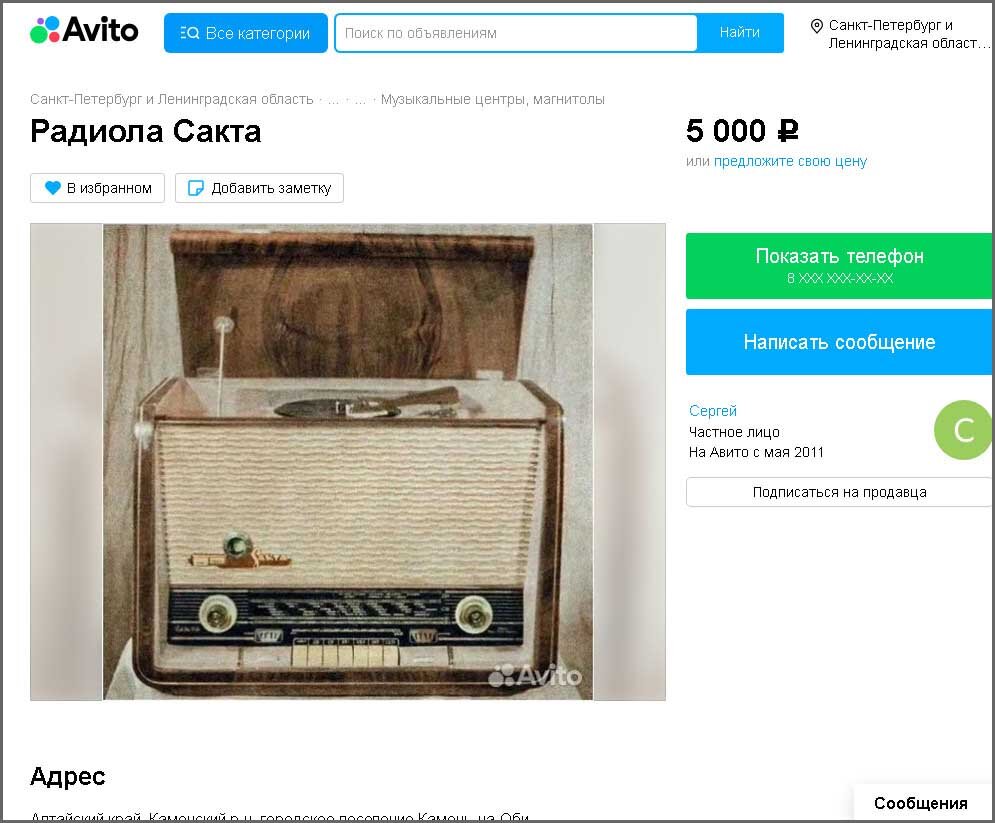
Task: Click the seller's green avatar icon
Action: [963, 430]
